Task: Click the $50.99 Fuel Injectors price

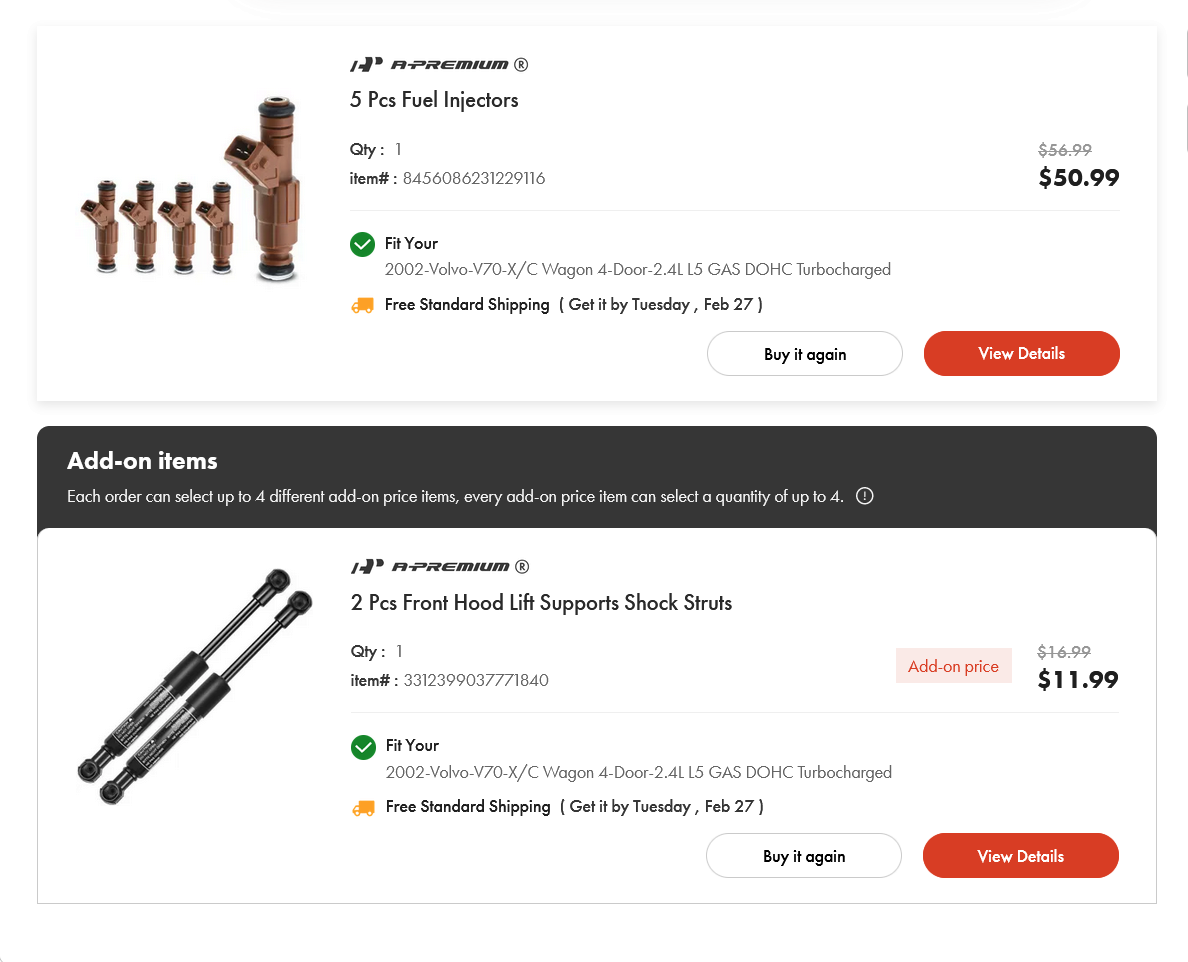Action: tap(1078, 178)
